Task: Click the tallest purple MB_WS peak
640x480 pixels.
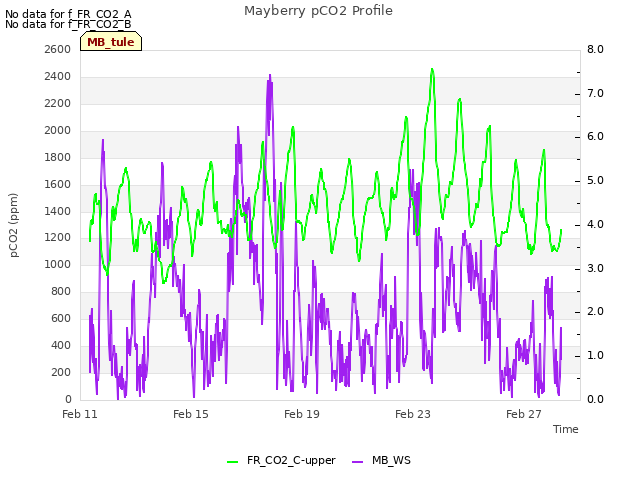Action: (x=270, y=76)
